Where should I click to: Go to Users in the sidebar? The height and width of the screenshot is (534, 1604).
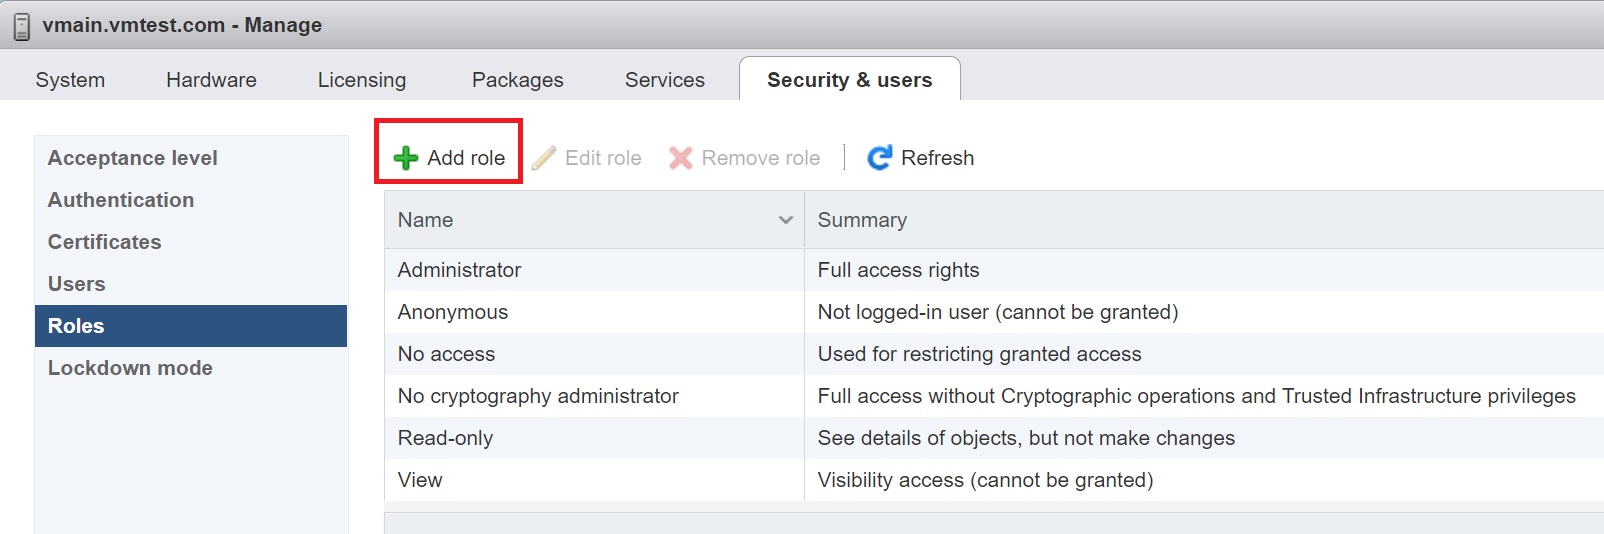click(77, 284)
